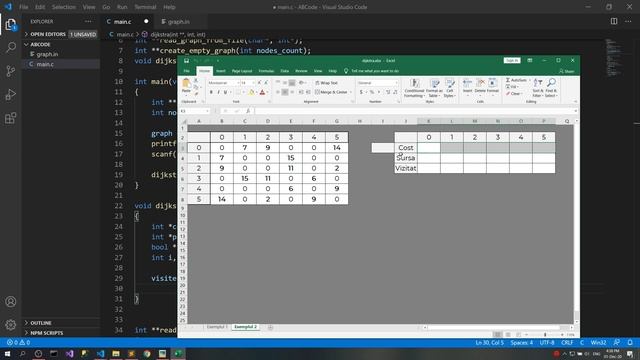Toggle Wrap Text in Excel
640x360 pixels.
coord(327,83)
